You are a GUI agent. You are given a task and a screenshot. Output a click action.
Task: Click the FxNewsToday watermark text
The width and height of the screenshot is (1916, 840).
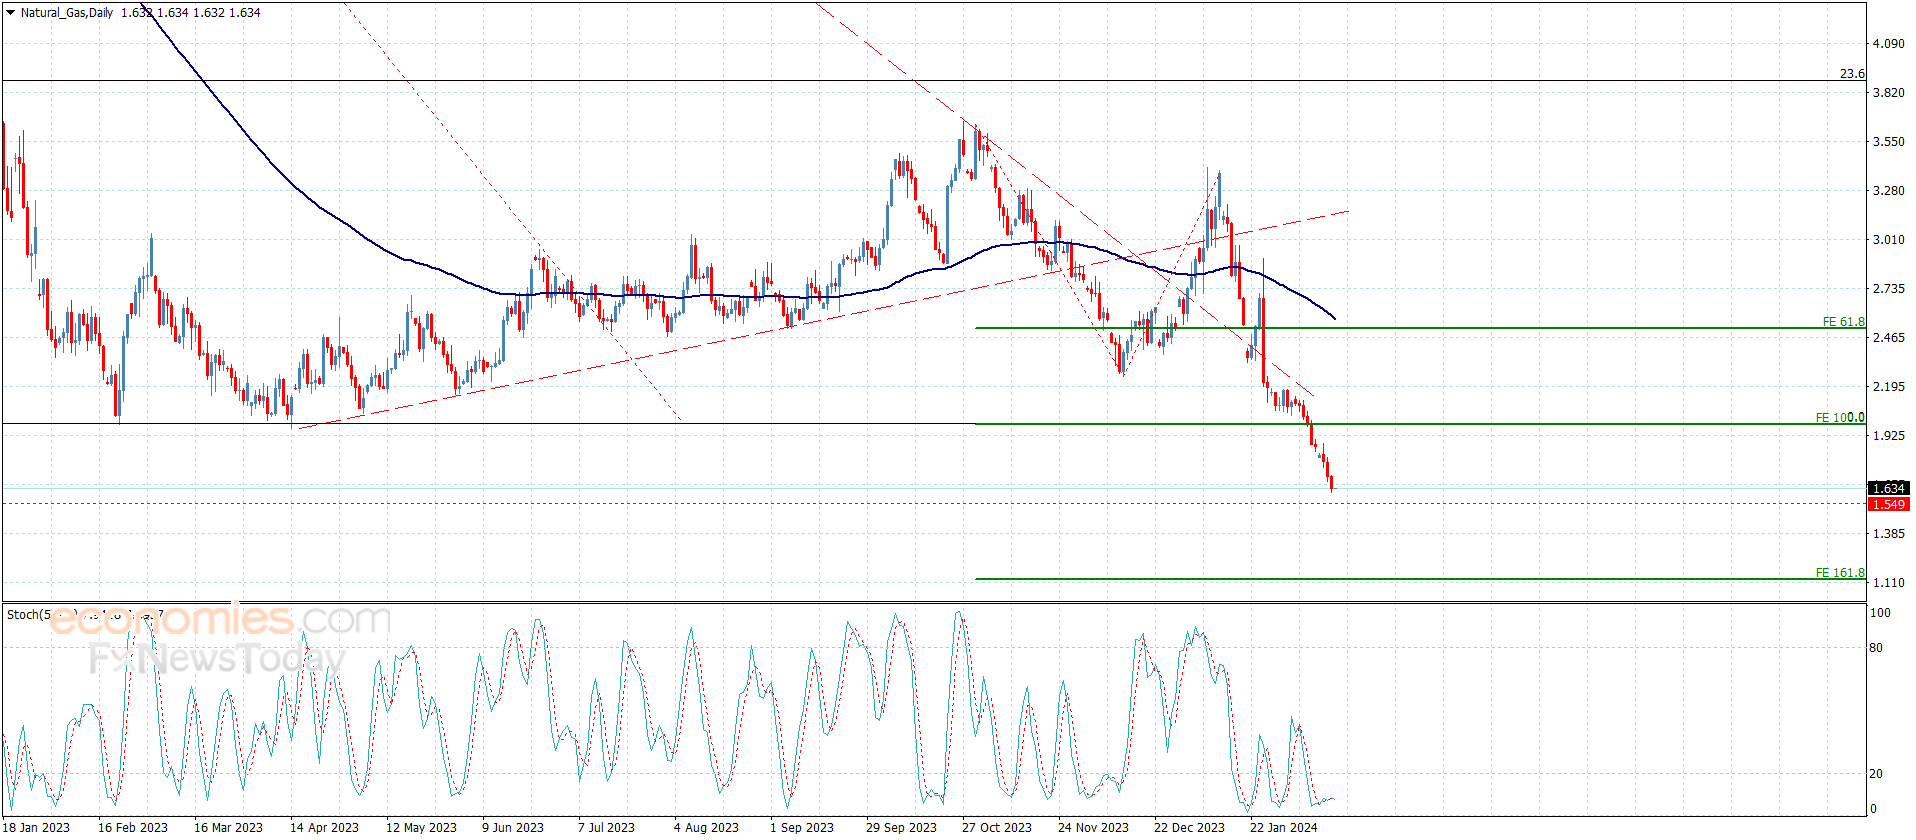click(x=216, y=659)
